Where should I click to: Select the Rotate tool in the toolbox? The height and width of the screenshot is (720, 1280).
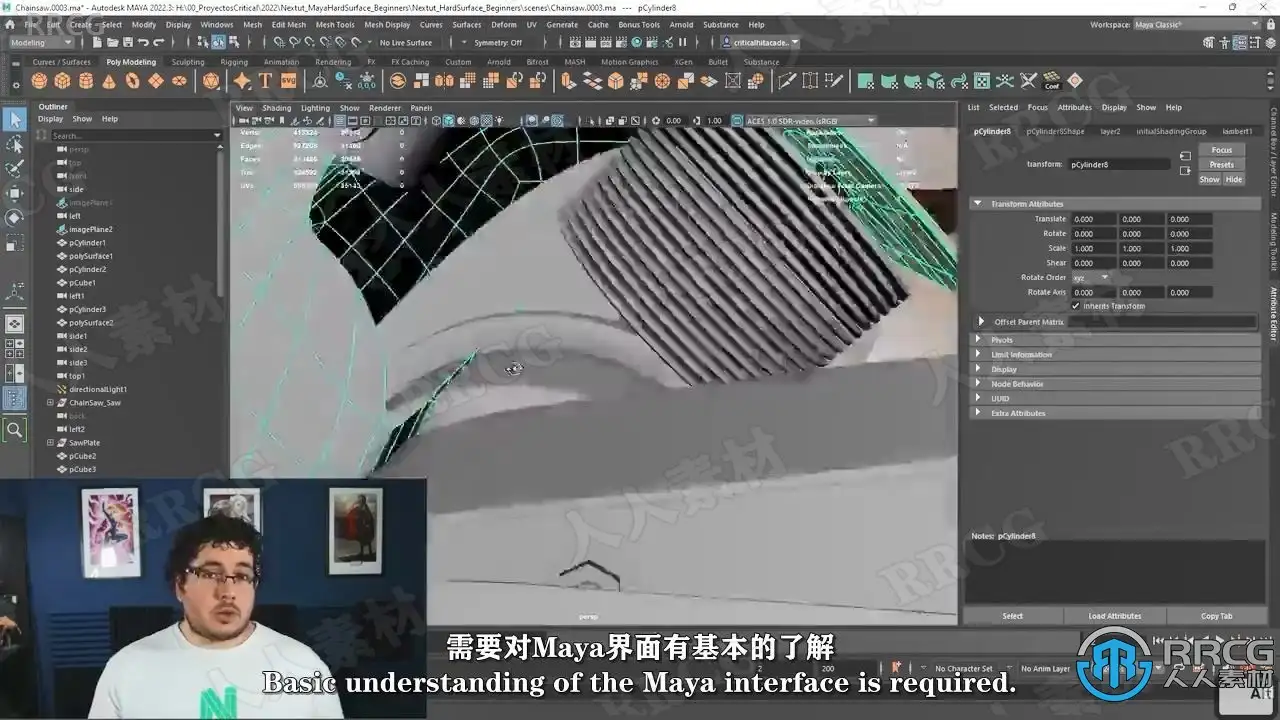[x=14, y=217]
